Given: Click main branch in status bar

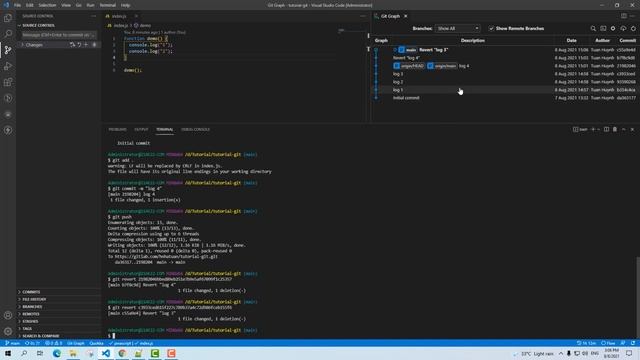Looking at the screenshot, I should [12, 343].
